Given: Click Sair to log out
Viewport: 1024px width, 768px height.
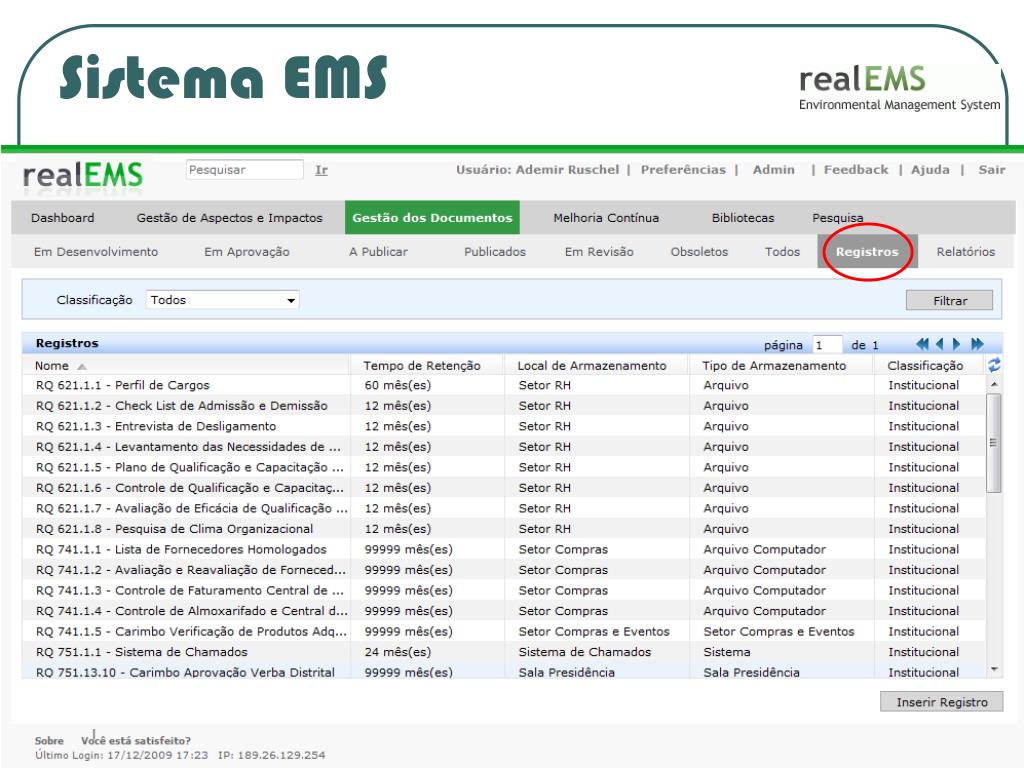Looking at the screenshot, I should tap(991, 170).
